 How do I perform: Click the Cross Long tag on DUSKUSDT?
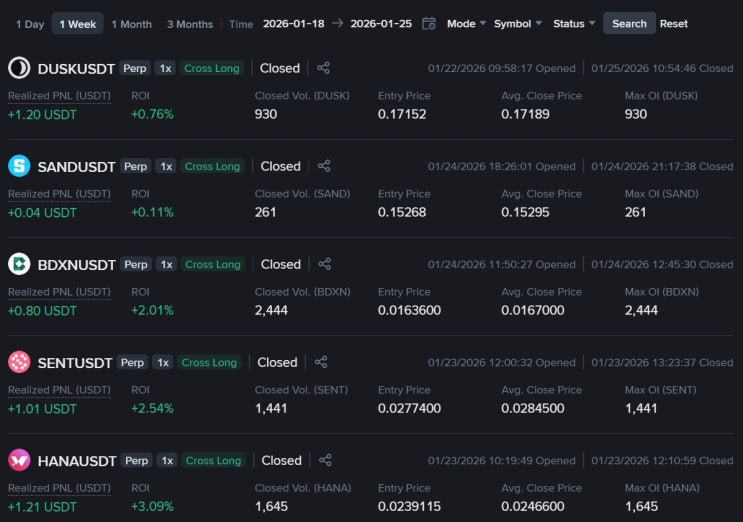[x=211, y=68]
